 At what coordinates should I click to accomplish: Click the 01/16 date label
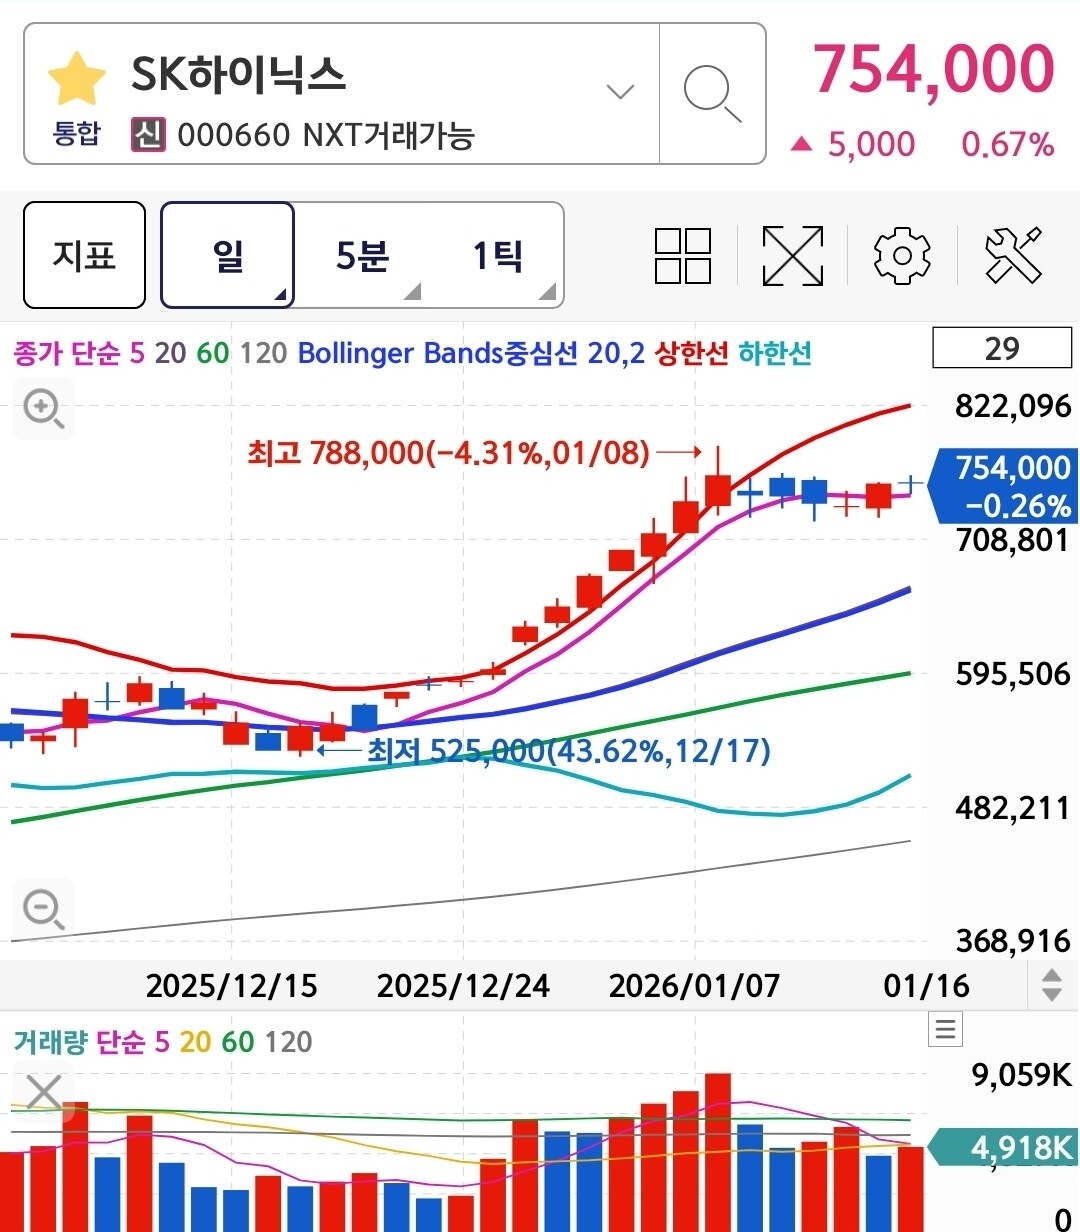click(926, 986)
